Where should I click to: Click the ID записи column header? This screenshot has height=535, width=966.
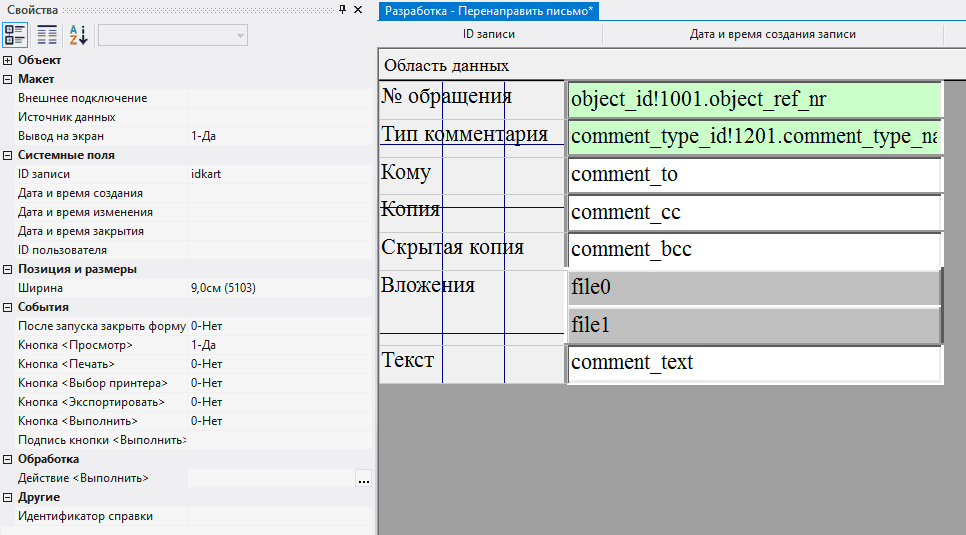click(x=489, y=34)
